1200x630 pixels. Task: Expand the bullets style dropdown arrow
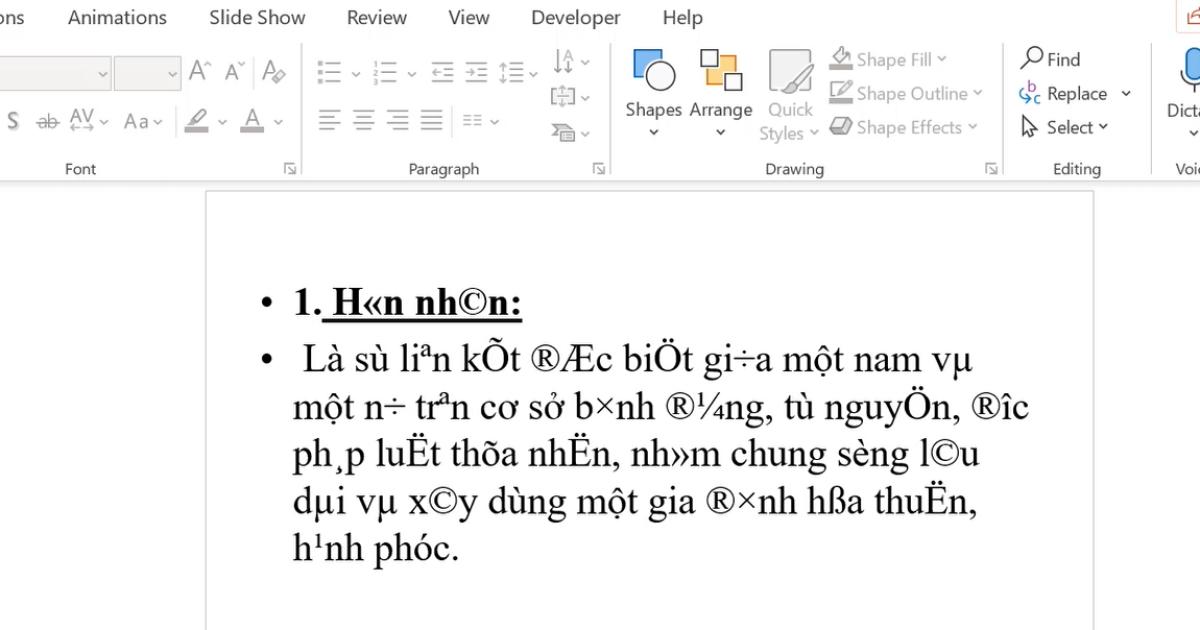point(355,73)
